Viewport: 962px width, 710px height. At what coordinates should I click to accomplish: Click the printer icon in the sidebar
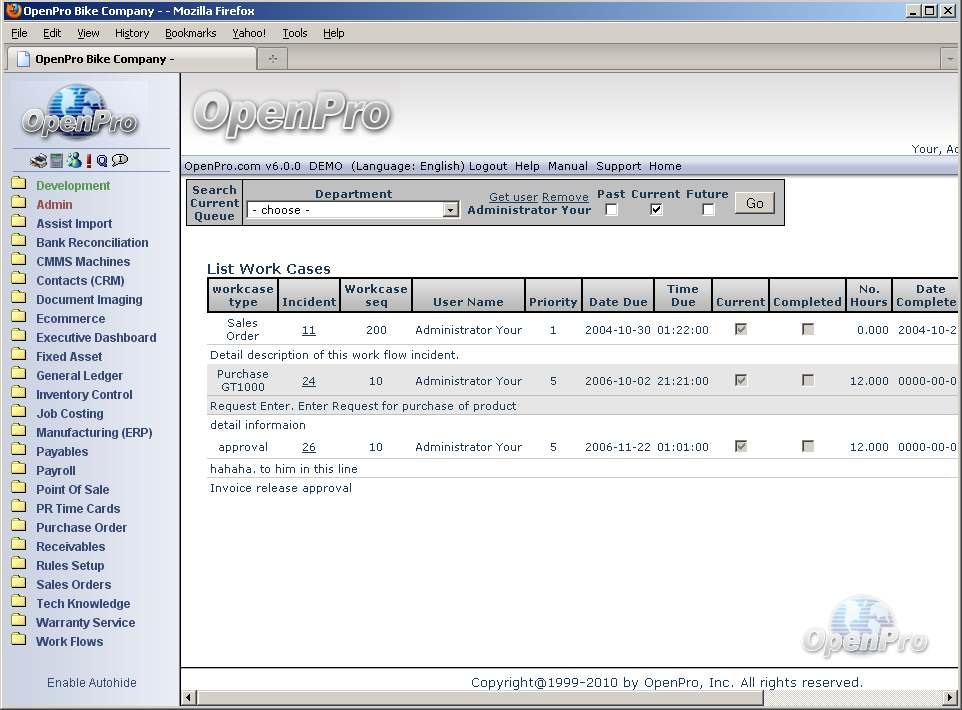[38, 160]
